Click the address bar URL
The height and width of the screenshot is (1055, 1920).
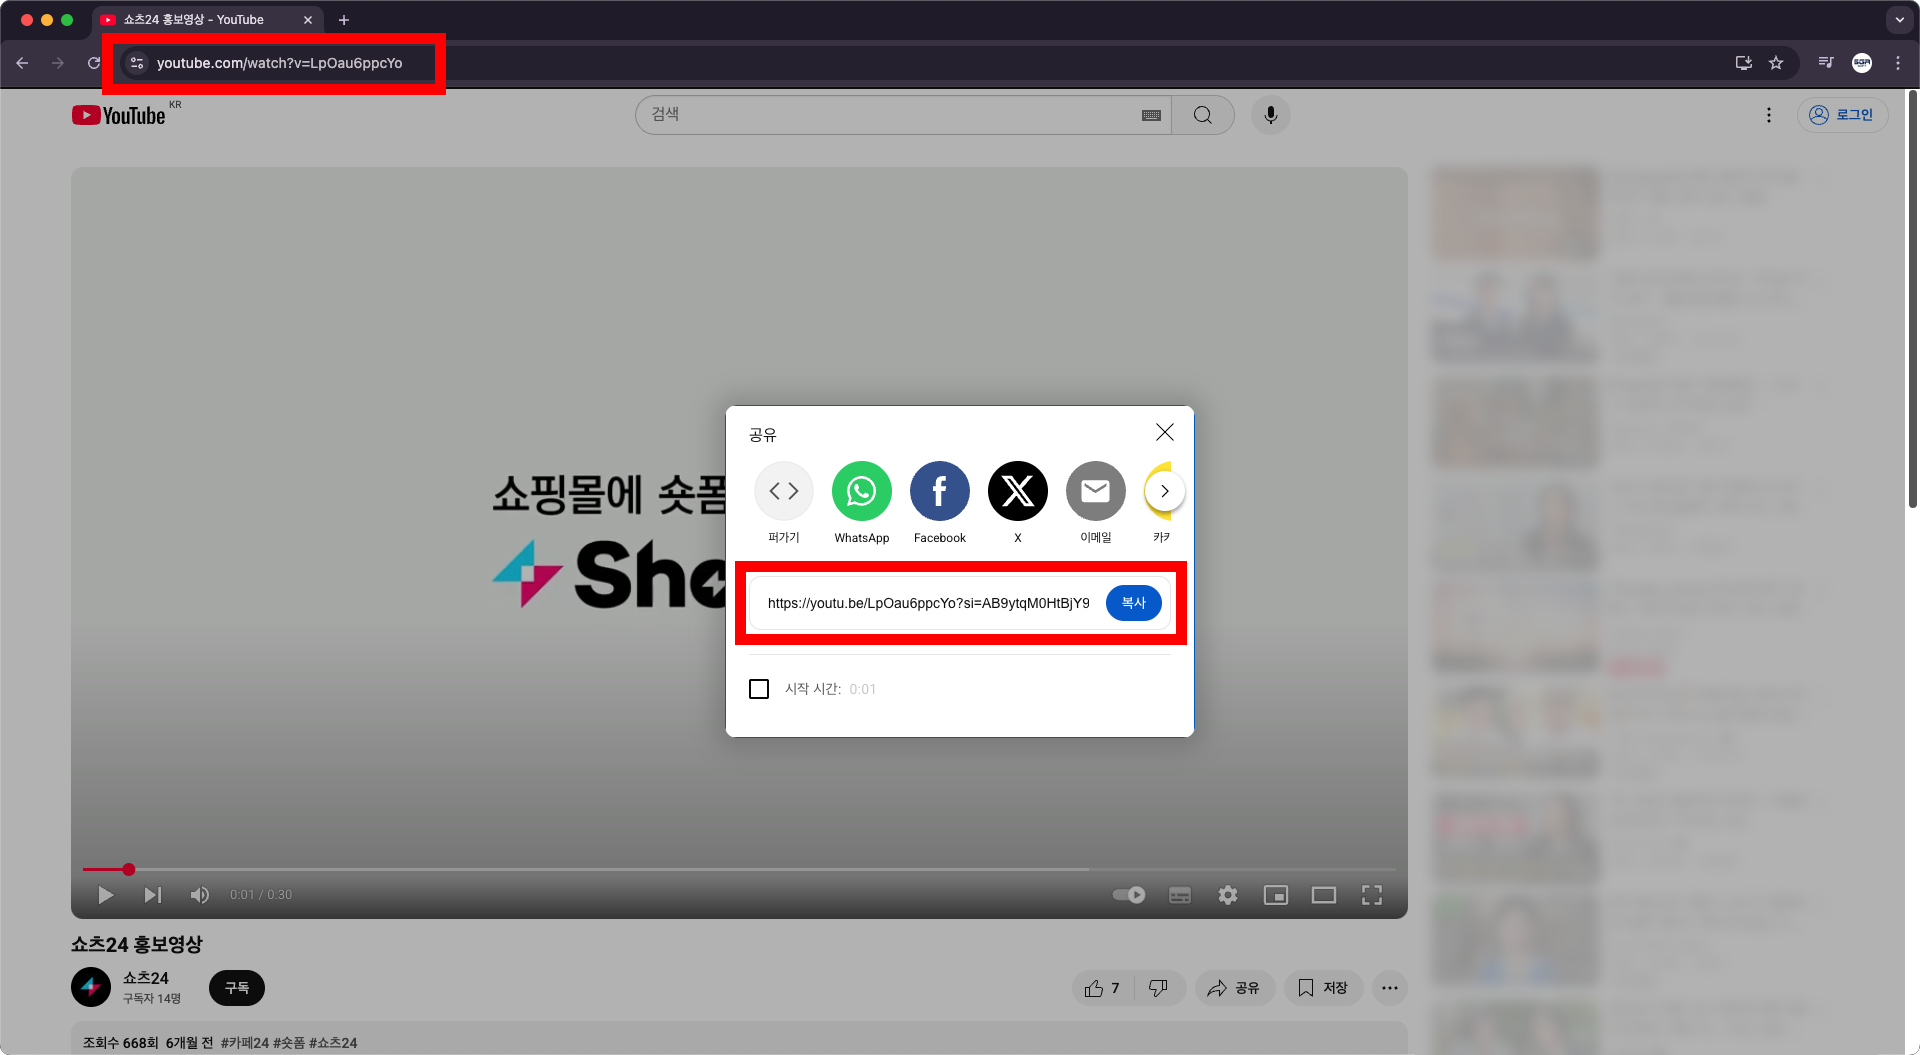coord(279,63)
